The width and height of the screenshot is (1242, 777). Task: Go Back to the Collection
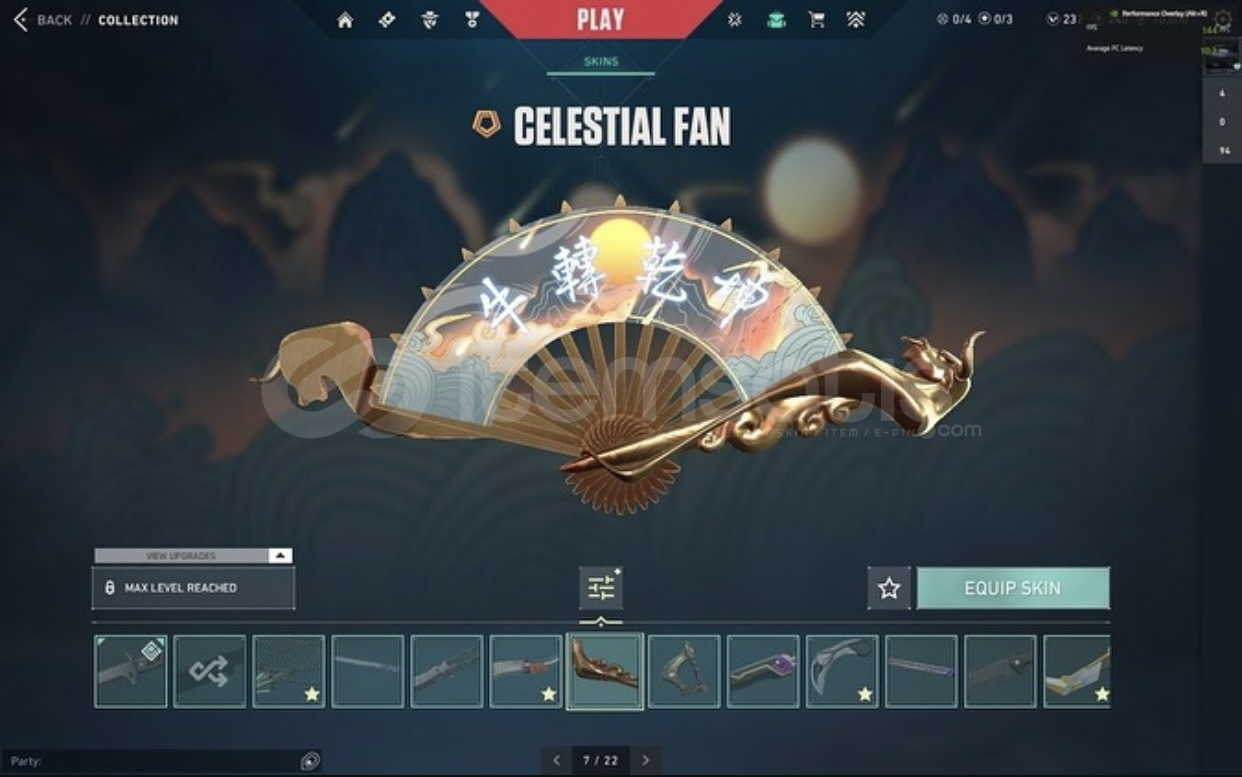(95, 20)
